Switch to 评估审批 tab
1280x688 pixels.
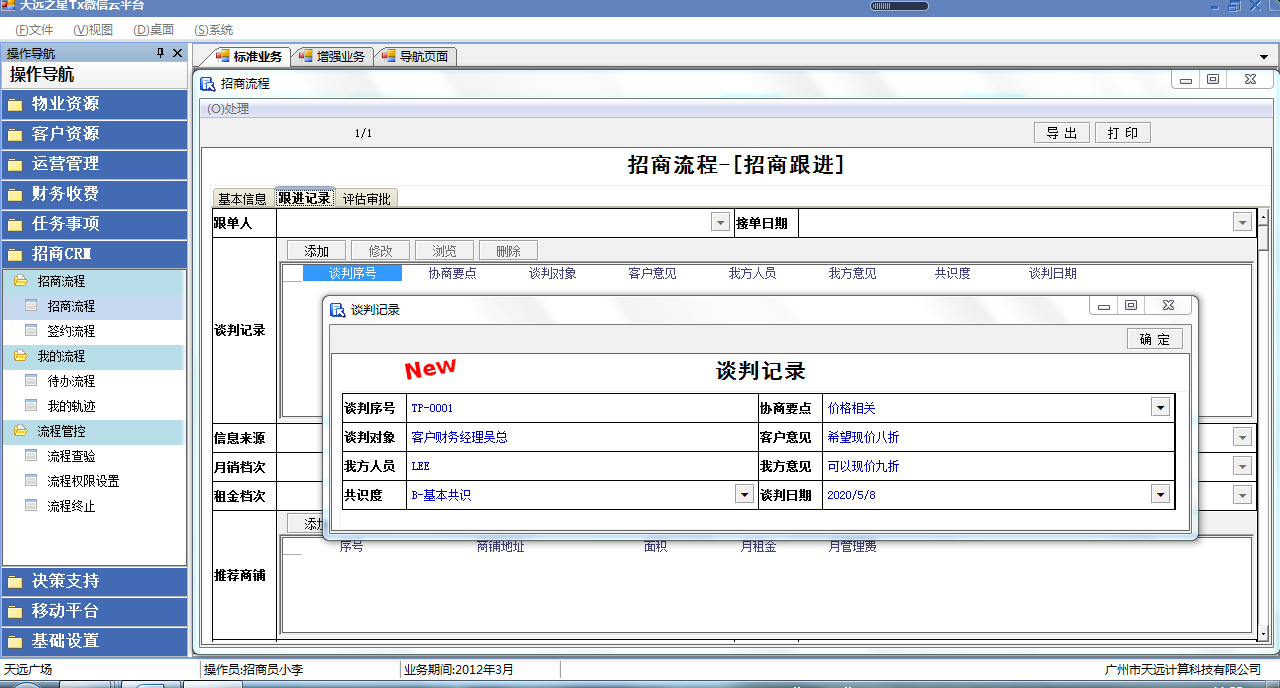coord(367,199)
